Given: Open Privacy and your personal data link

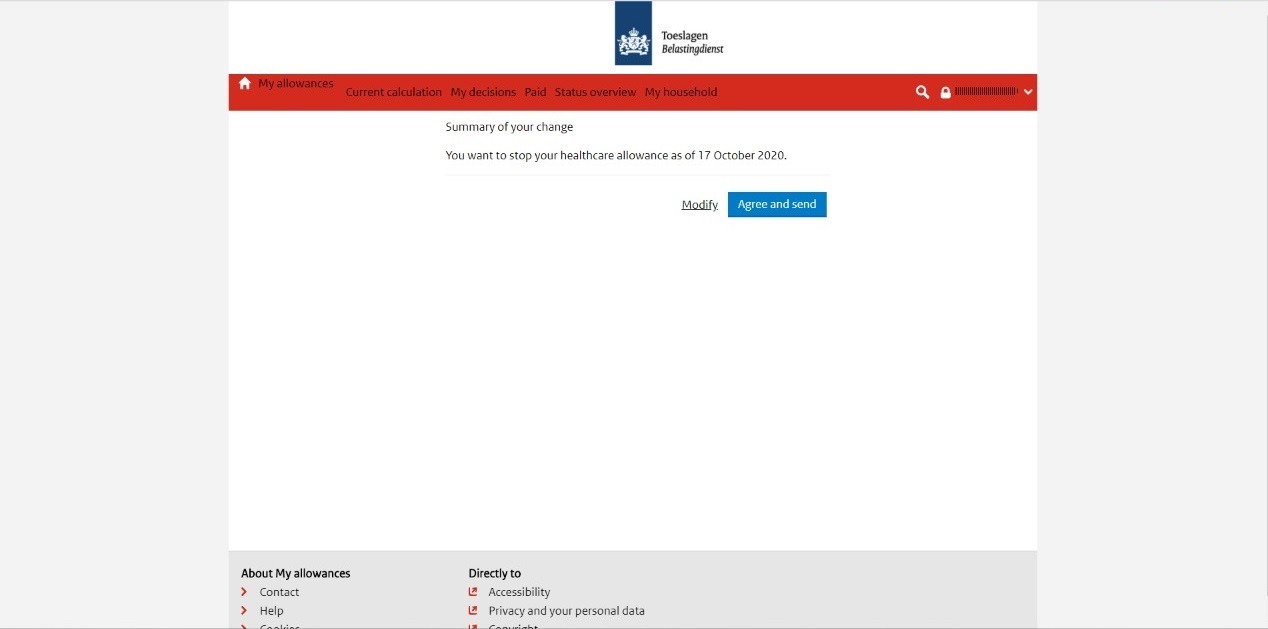Looking at the screenshot, I should pyautogui.click(x=566, y=611).
